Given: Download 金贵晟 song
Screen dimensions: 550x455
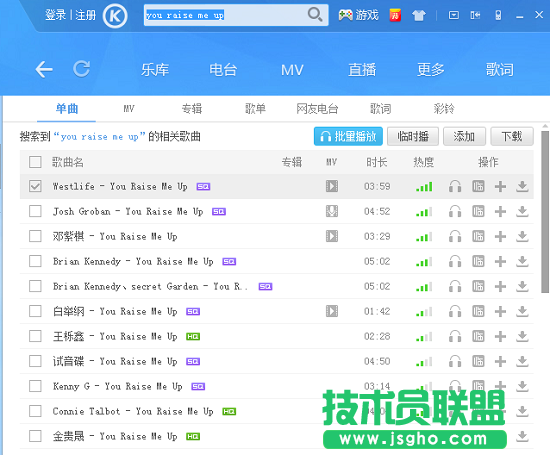Looking at the screenshot, I should tap(522, 436).
